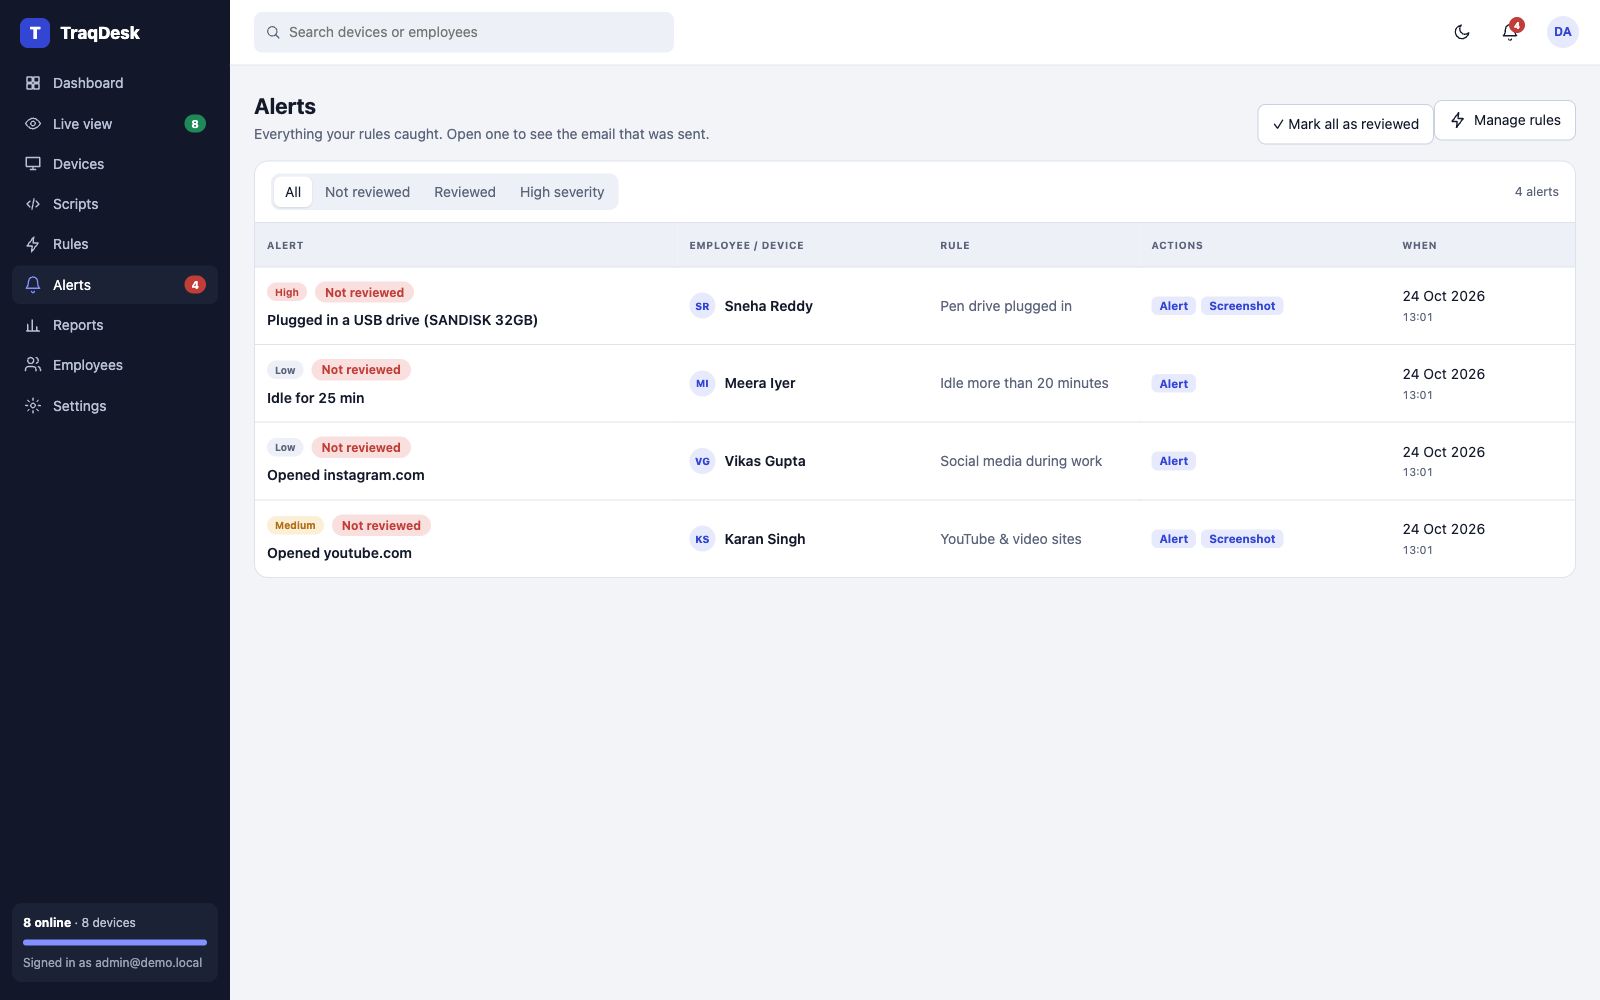The height and width of the screenshot is (1000, 1600).
Task: Click the Medium severity badge
Action: (295, 525)
